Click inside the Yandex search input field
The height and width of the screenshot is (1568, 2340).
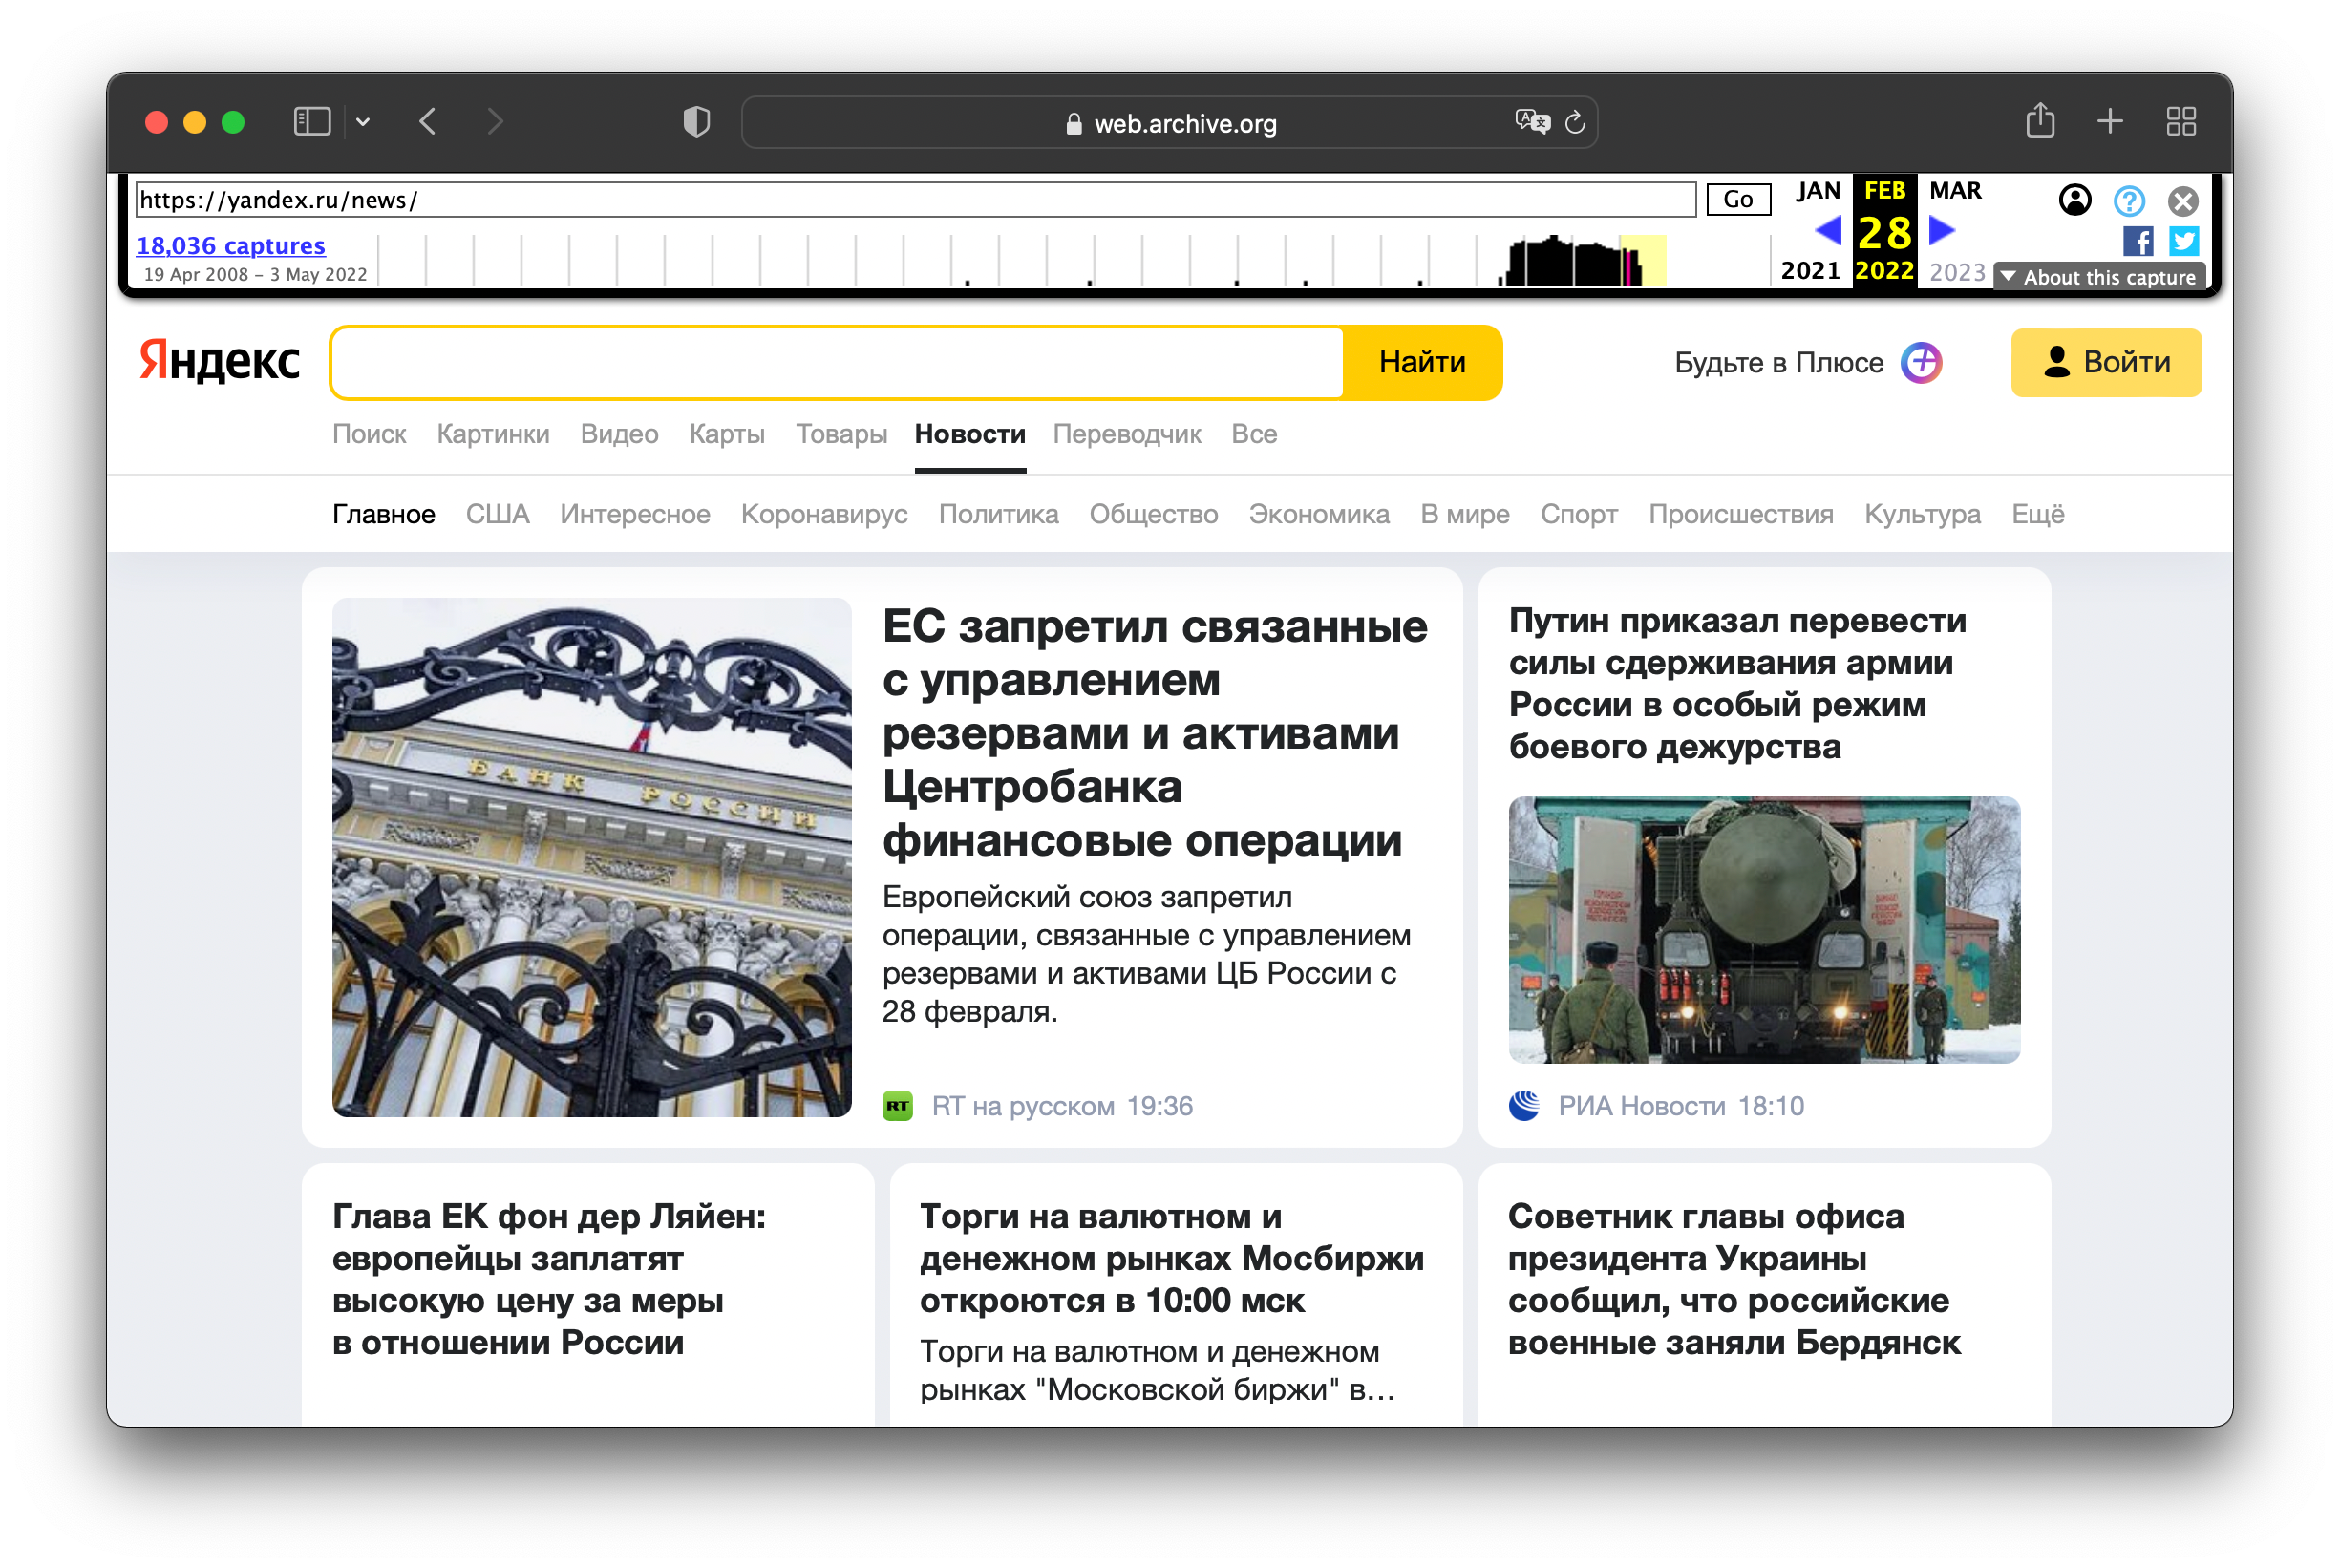[836, 363]
